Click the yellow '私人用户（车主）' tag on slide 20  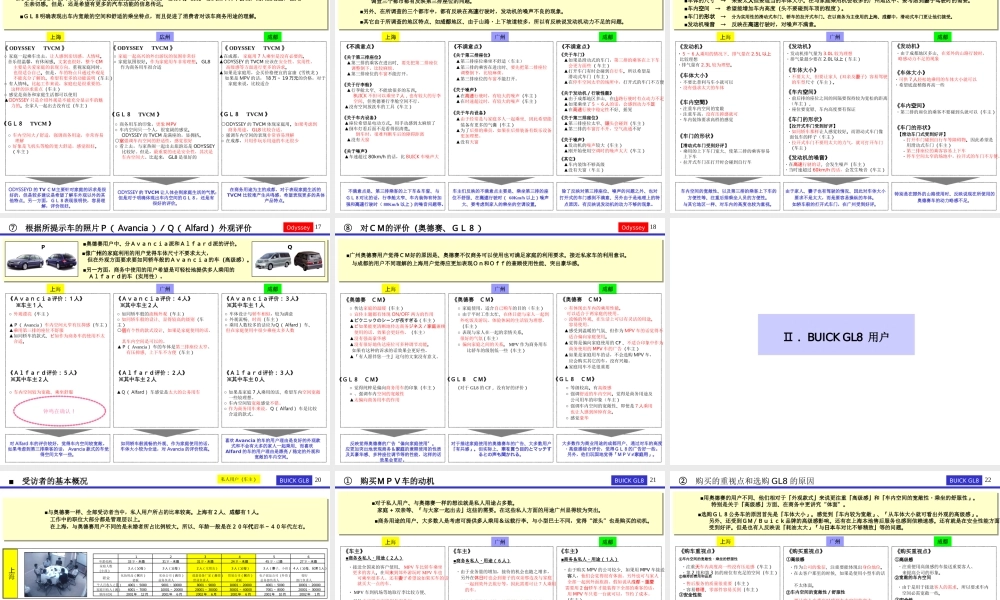(239, 479)
